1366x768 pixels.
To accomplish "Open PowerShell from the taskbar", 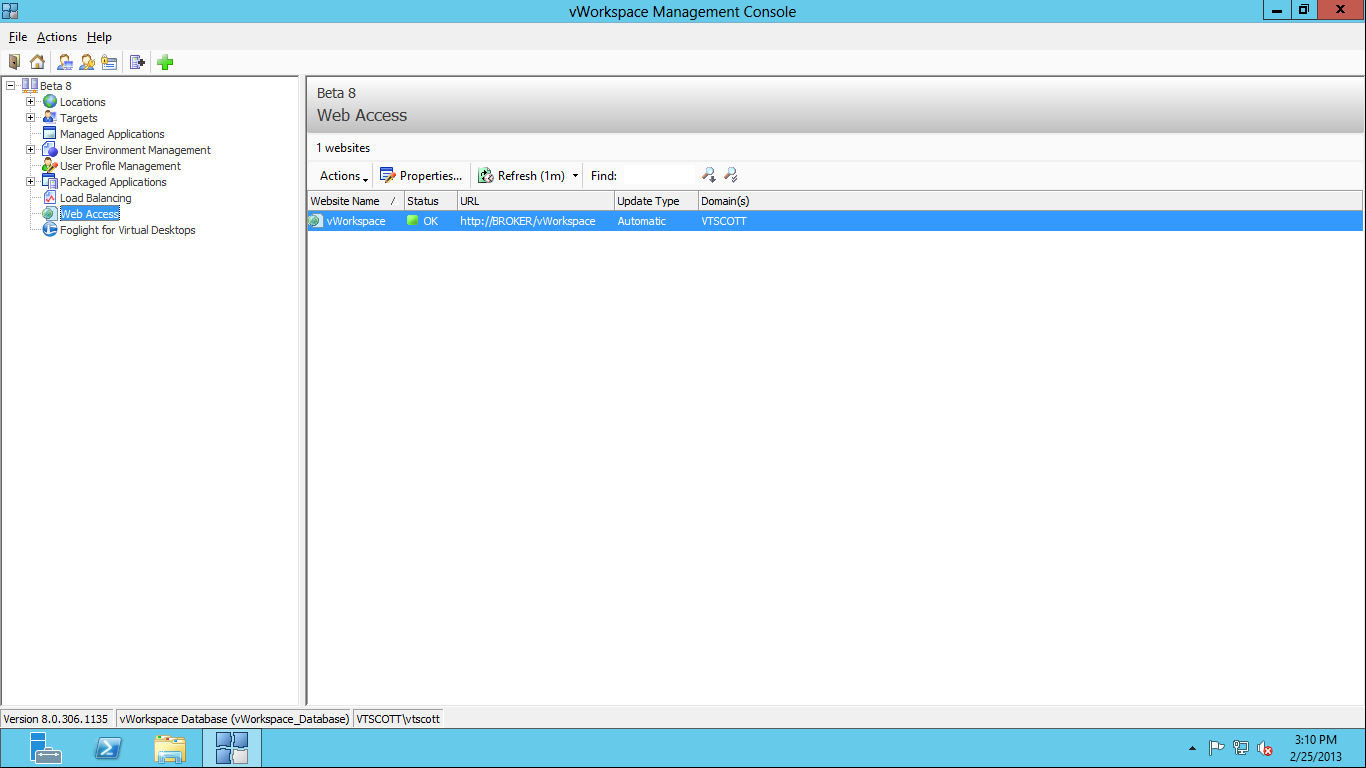I will point(108,748).
